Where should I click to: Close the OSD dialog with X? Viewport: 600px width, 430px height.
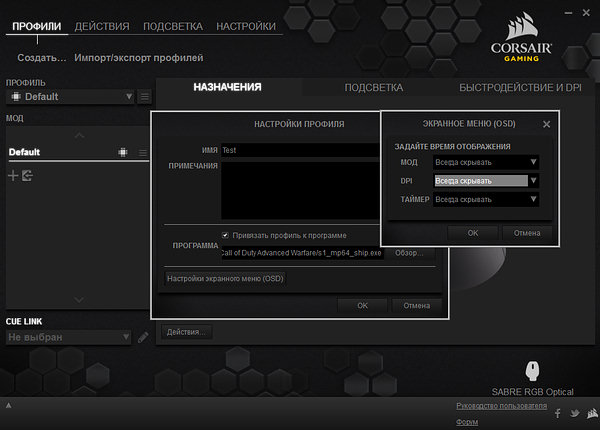click(546, 124)
